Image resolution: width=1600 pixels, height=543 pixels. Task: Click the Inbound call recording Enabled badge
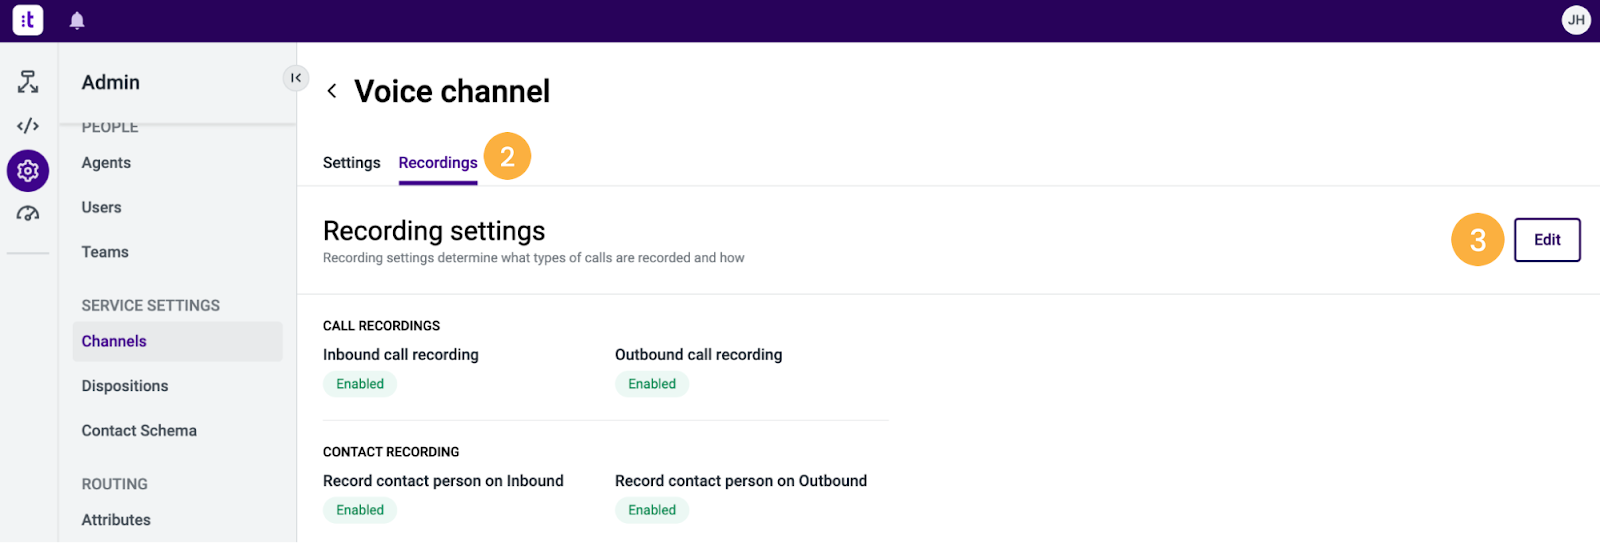[x=360, y=384]
